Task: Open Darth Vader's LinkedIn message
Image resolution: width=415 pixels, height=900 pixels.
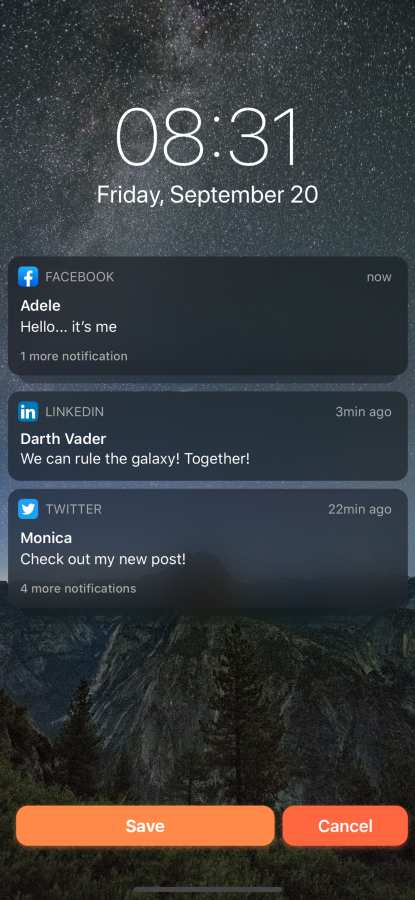Action: 208,436
